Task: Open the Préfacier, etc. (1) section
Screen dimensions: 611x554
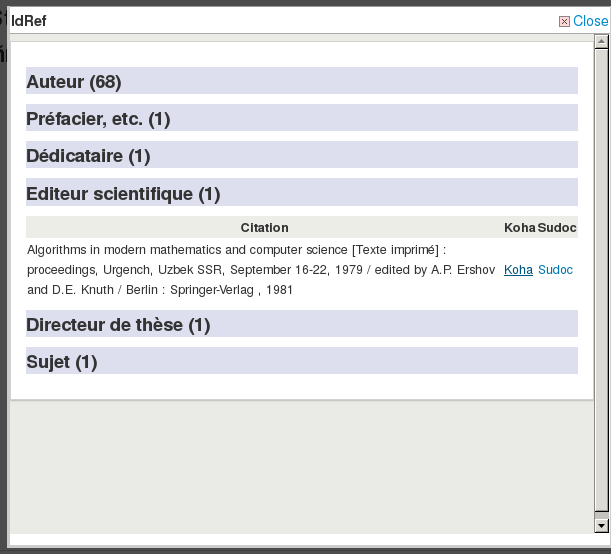Action: 98,119
